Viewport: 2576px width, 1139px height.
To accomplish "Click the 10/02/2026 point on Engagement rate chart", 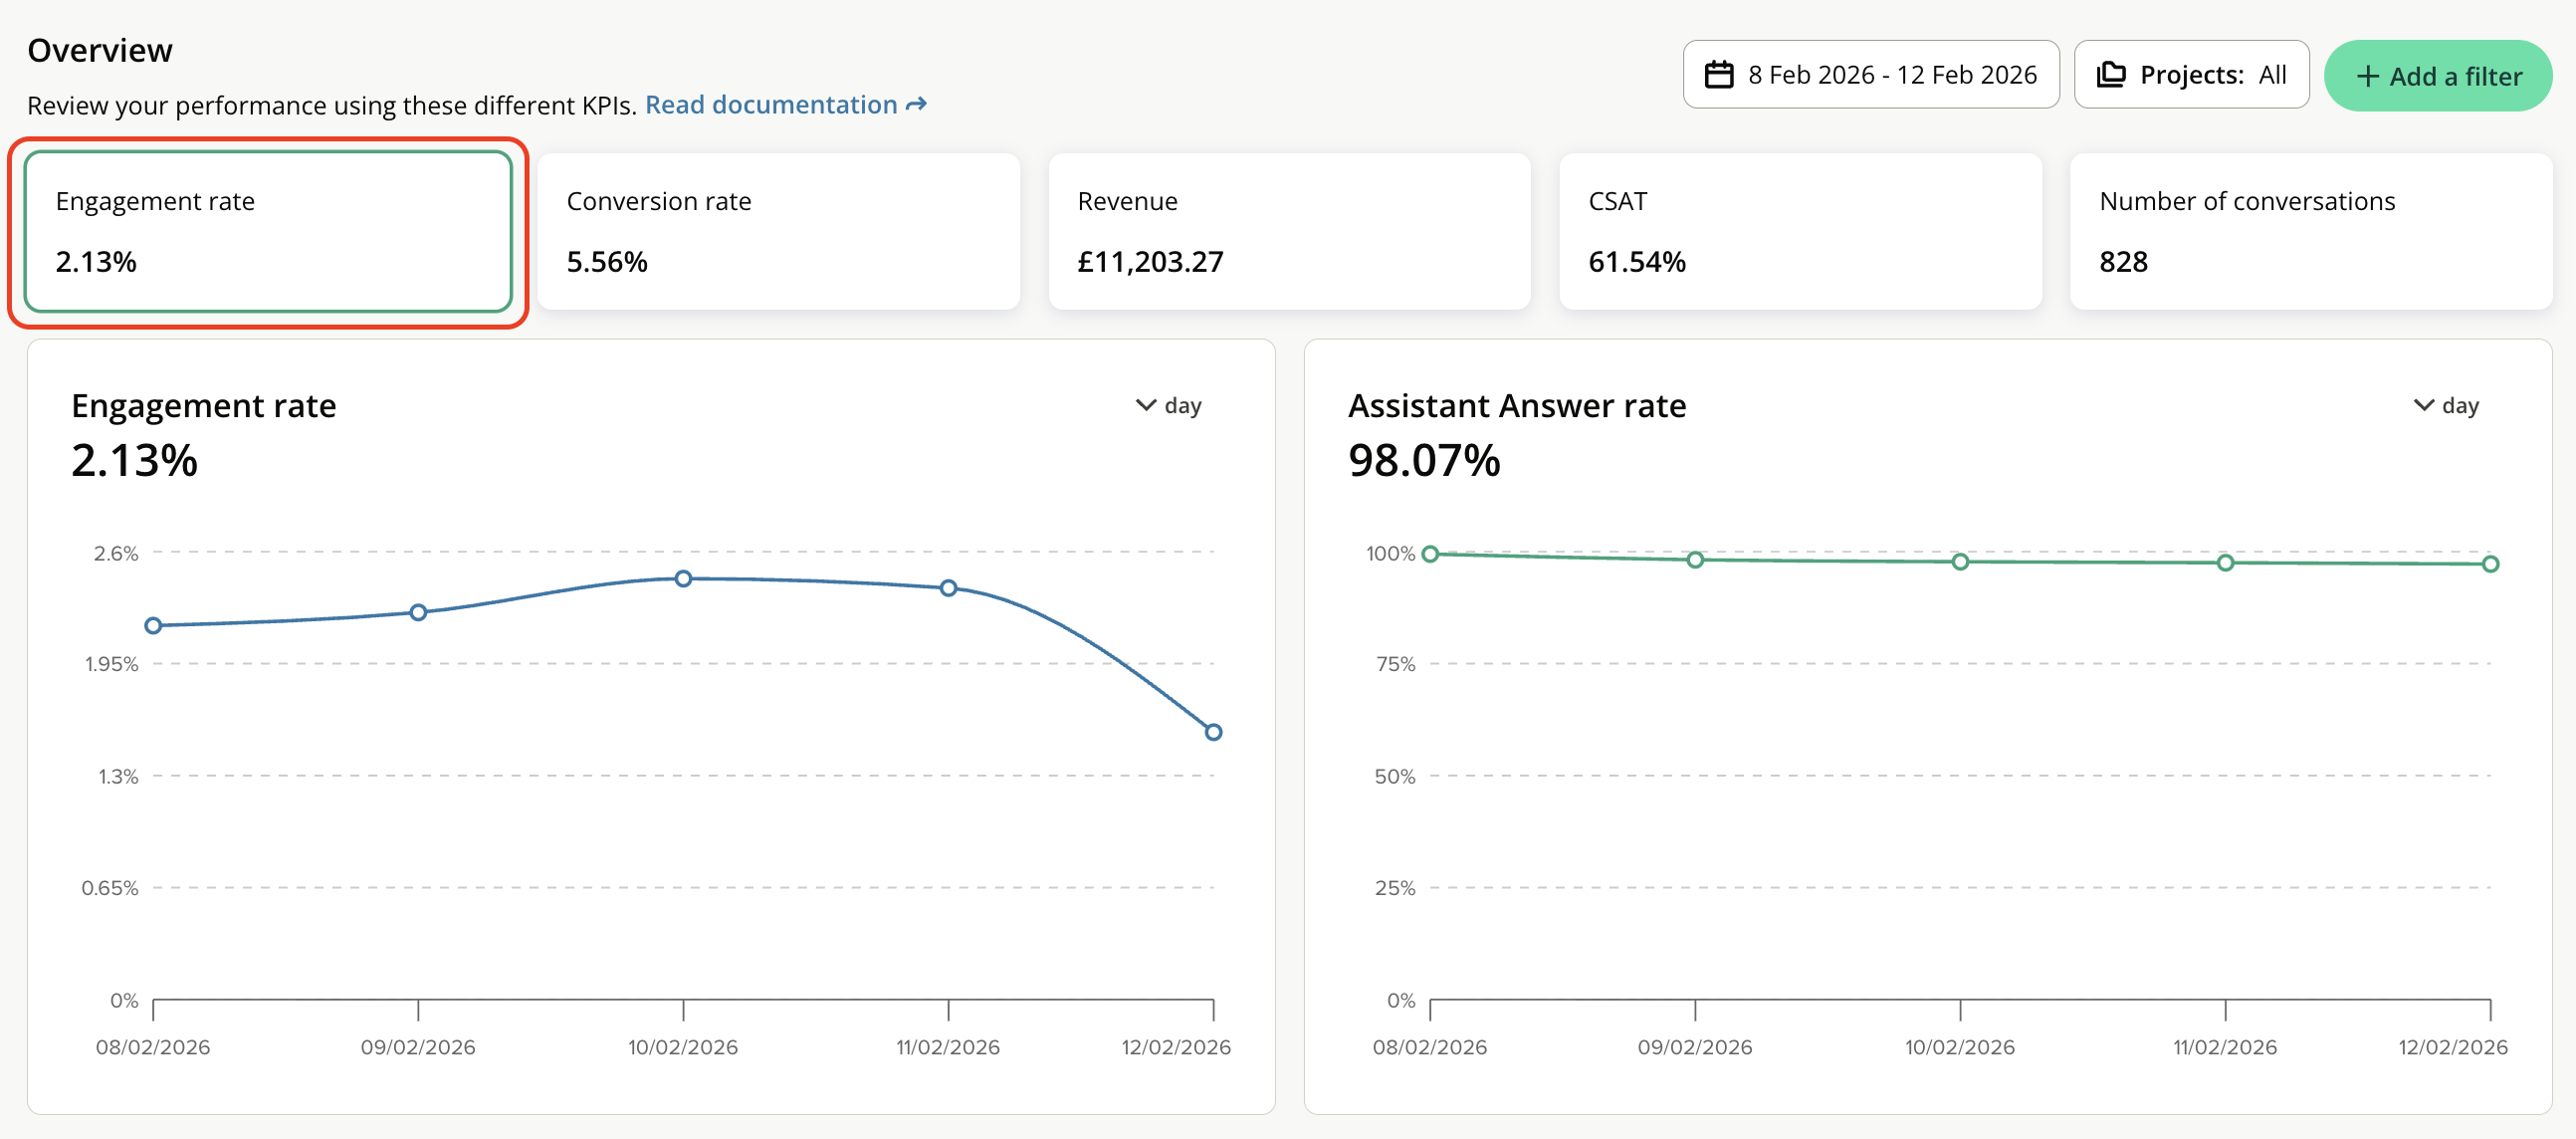I will click(x=683, y=579).
